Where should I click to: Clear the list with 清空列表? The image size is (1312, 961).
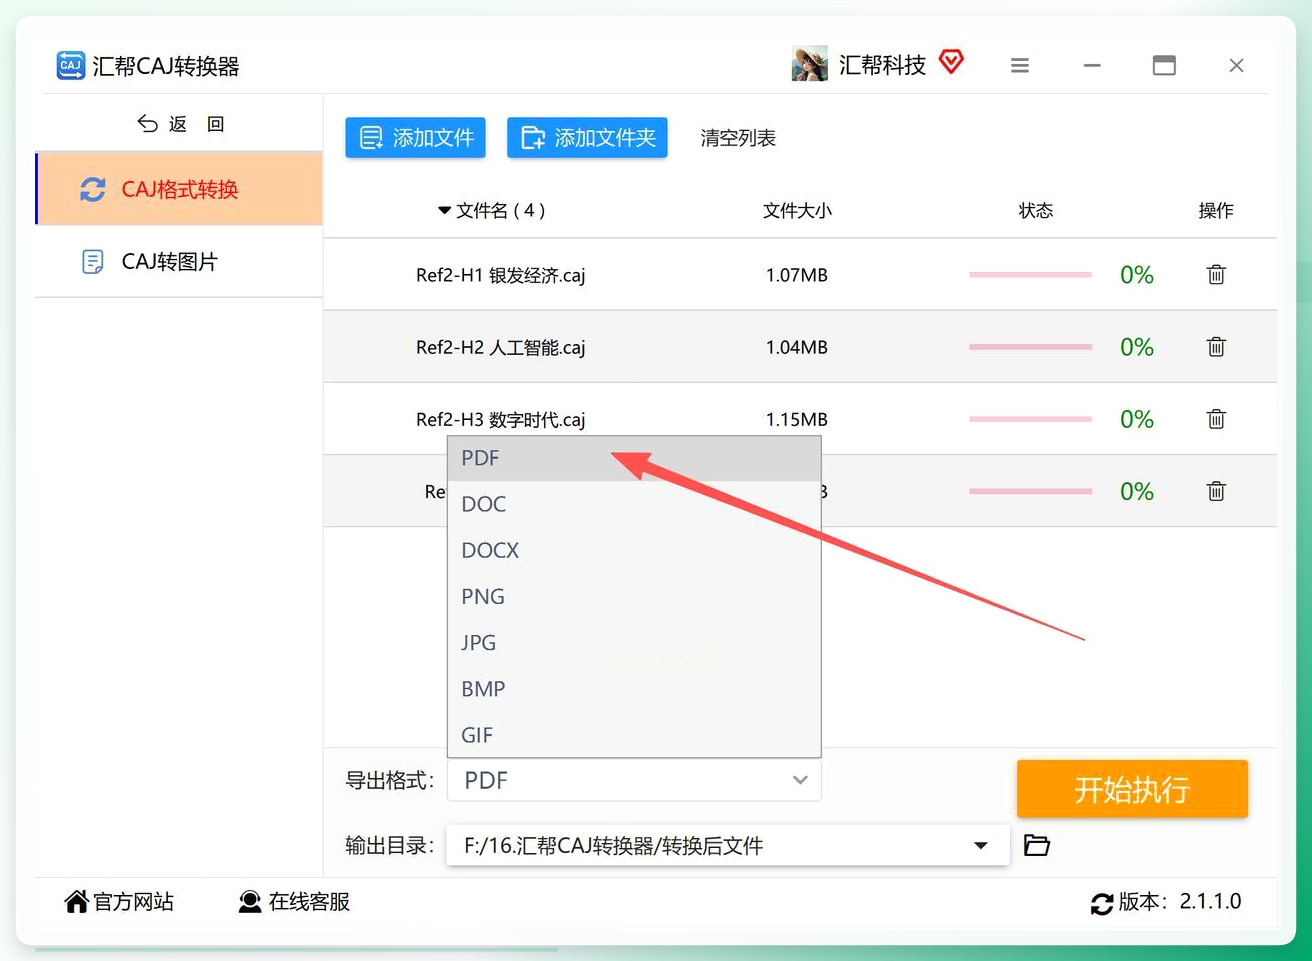(x=738, y=138)
